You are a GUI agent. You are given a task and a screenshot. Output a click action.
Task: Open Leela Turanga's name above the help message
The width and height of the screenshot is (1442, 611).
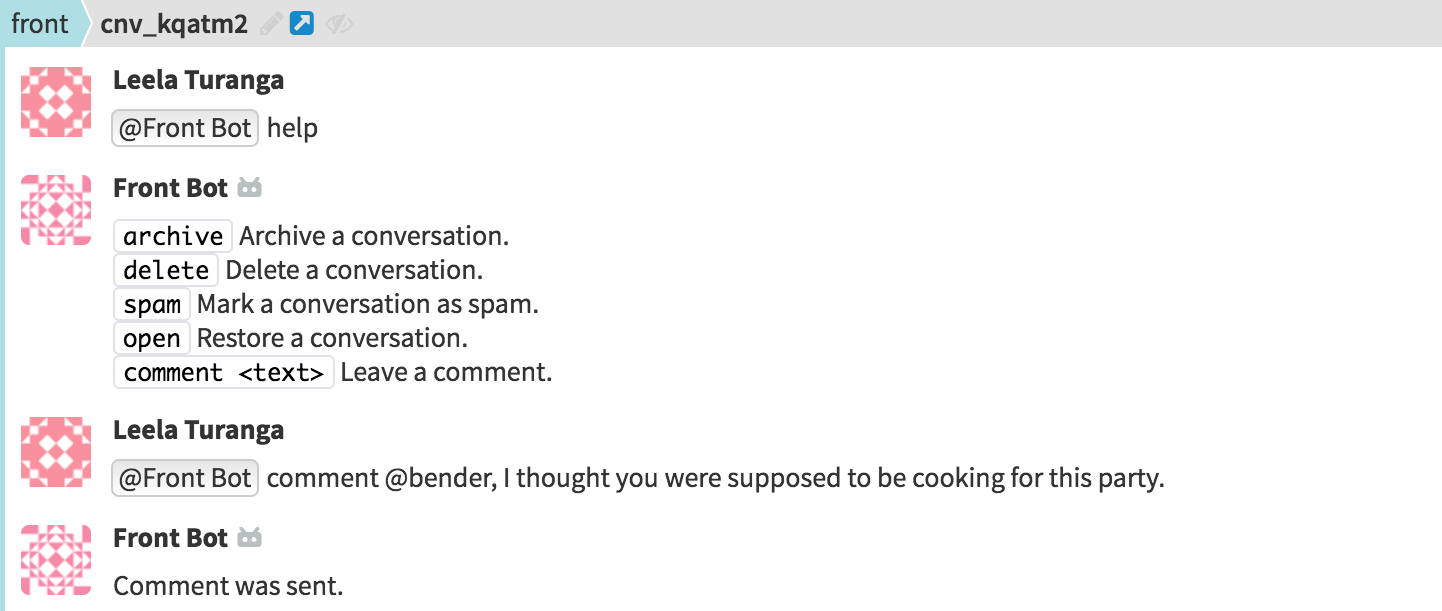pos(199,80)
